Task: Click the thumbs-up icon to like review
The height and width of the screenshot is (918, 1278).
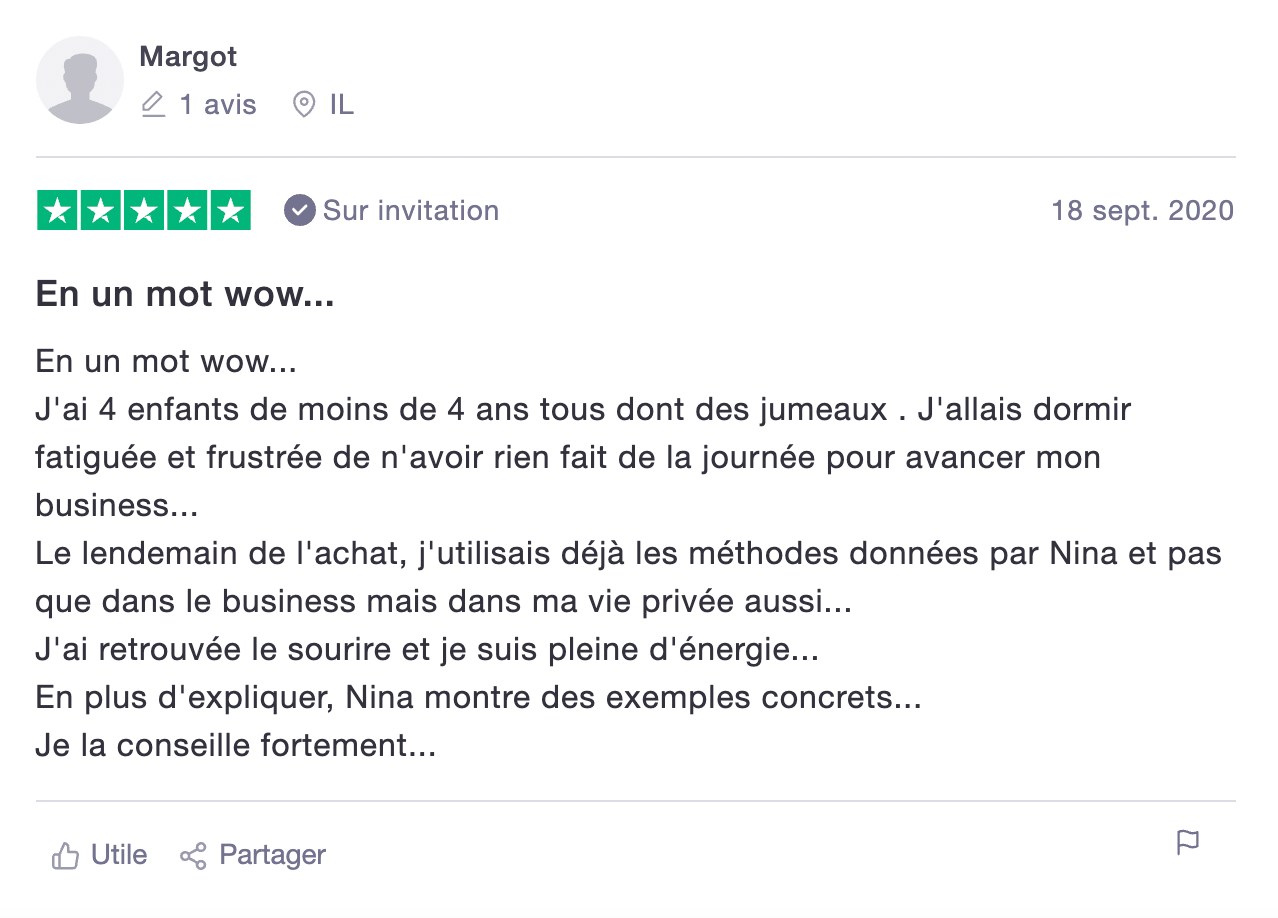Action: [66, 856]
